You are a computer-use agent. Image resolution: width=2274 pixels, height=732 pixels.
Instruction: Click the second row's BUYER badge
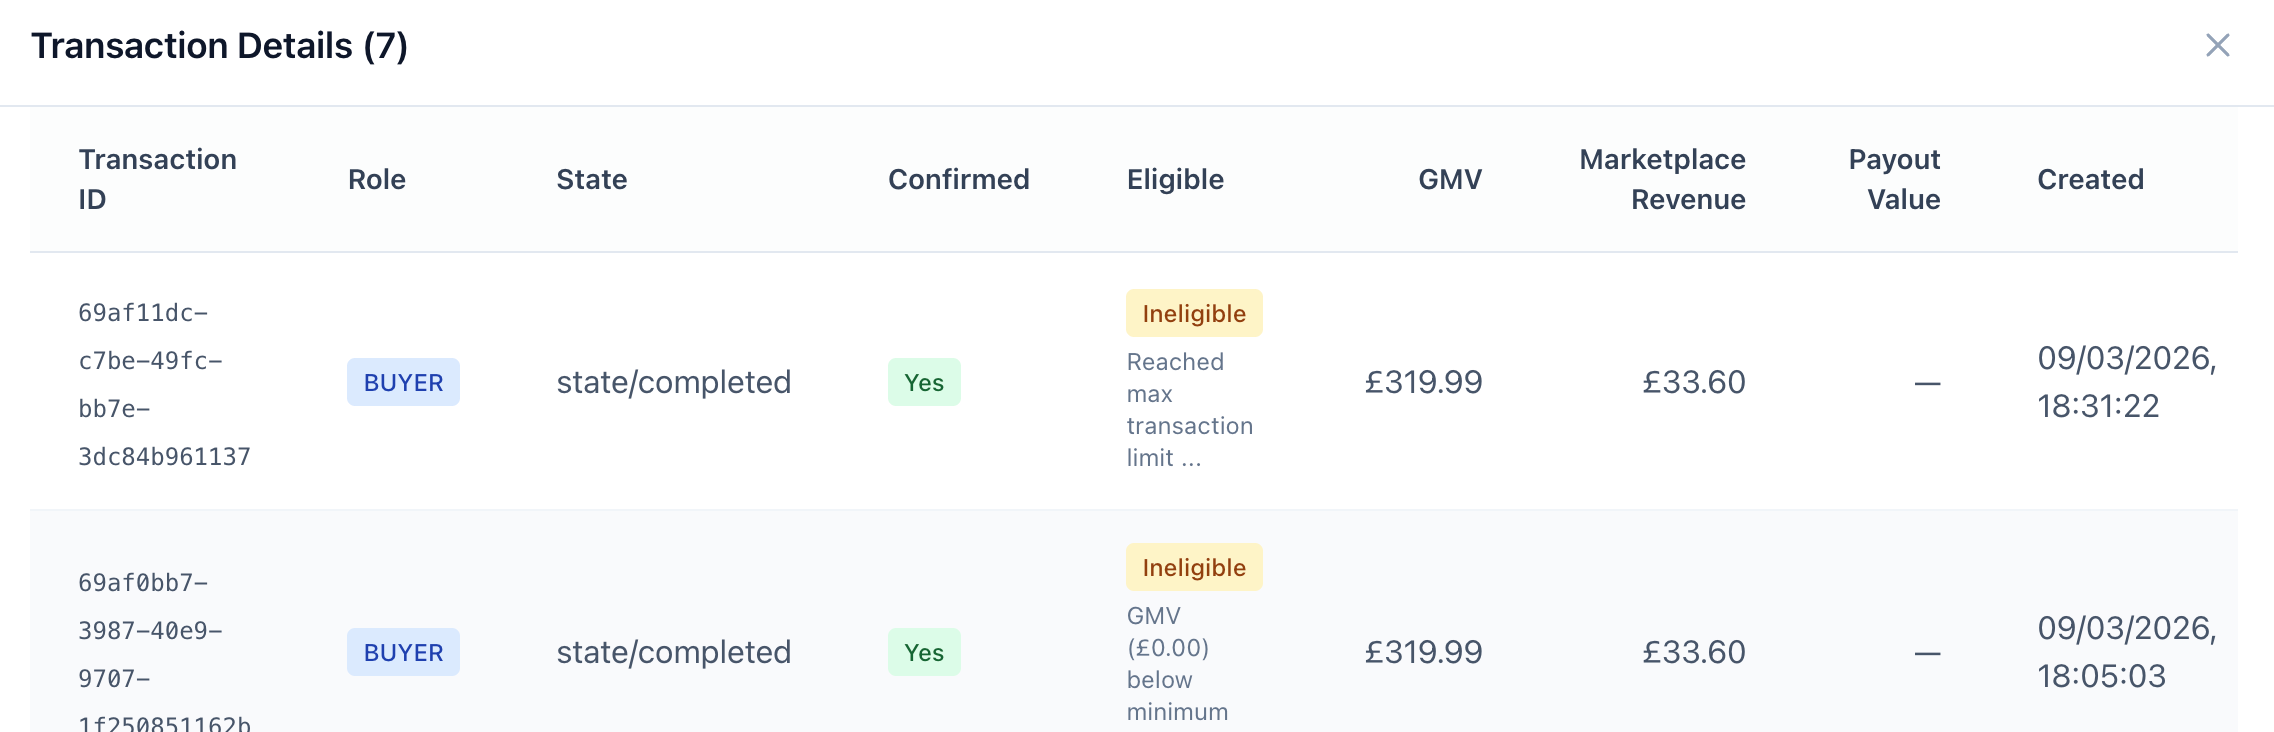point(403,652)
